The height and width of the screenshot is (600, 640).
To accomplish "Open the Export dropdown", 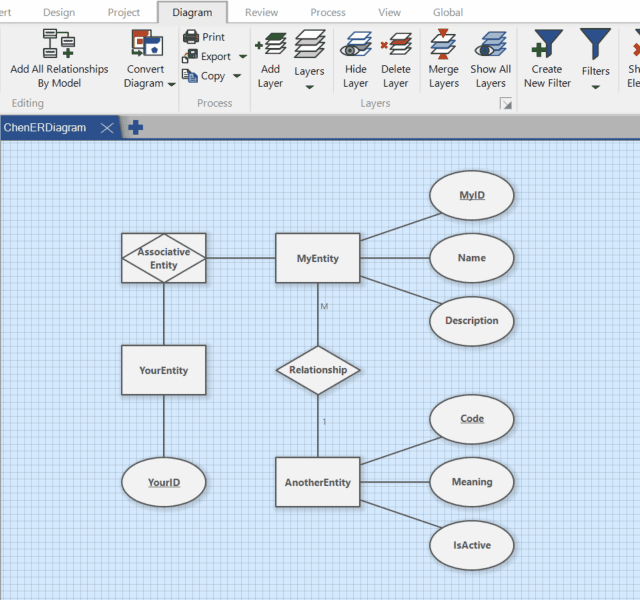I will coord(242,57).
